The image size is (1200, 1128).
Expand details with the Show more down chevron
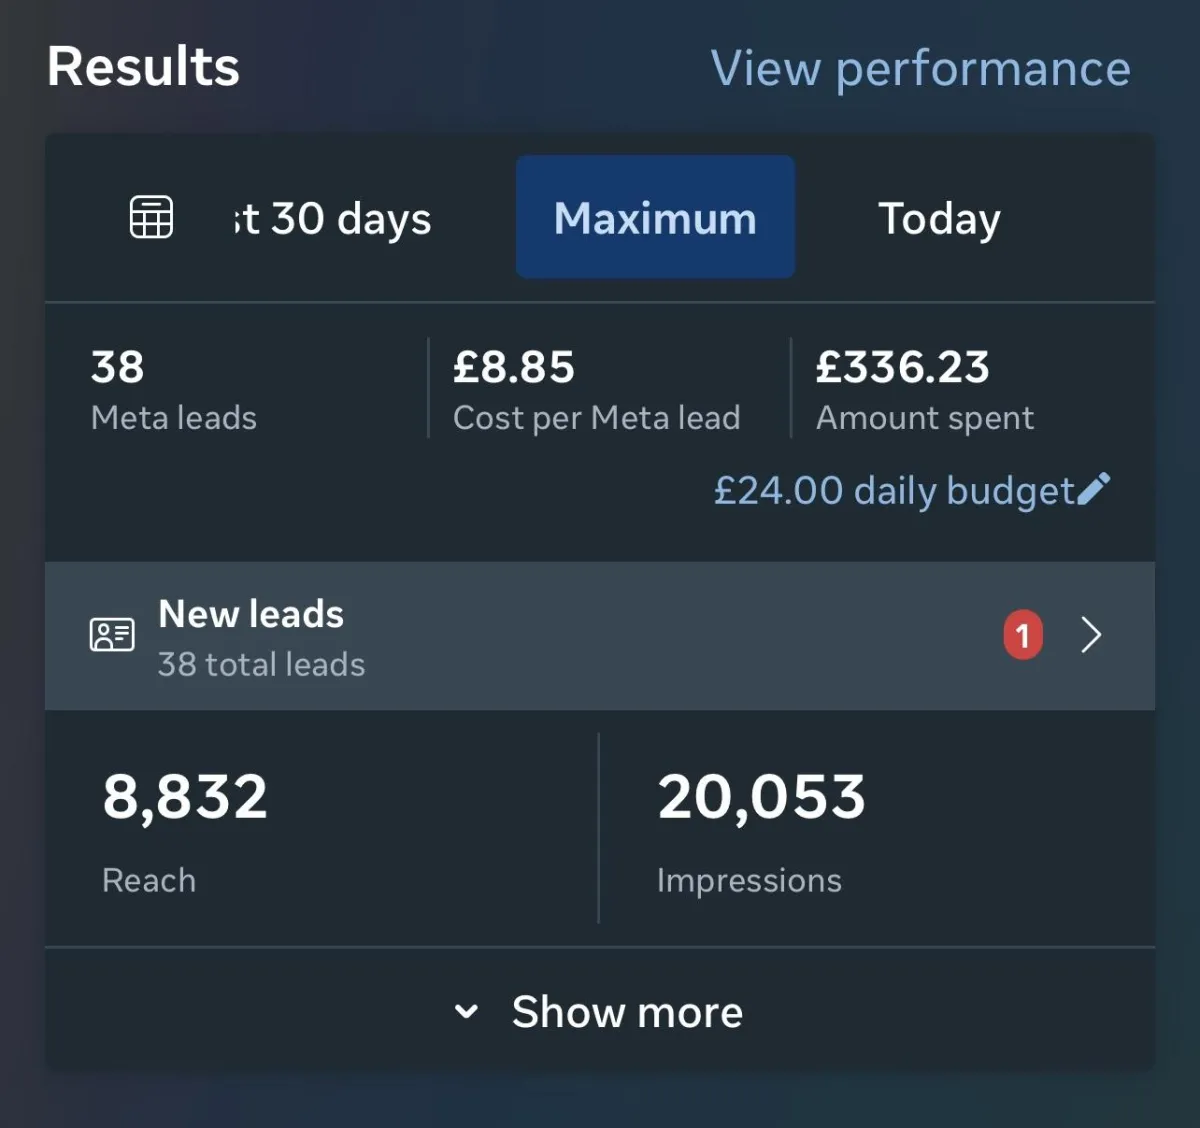[x=466, y=1011]
